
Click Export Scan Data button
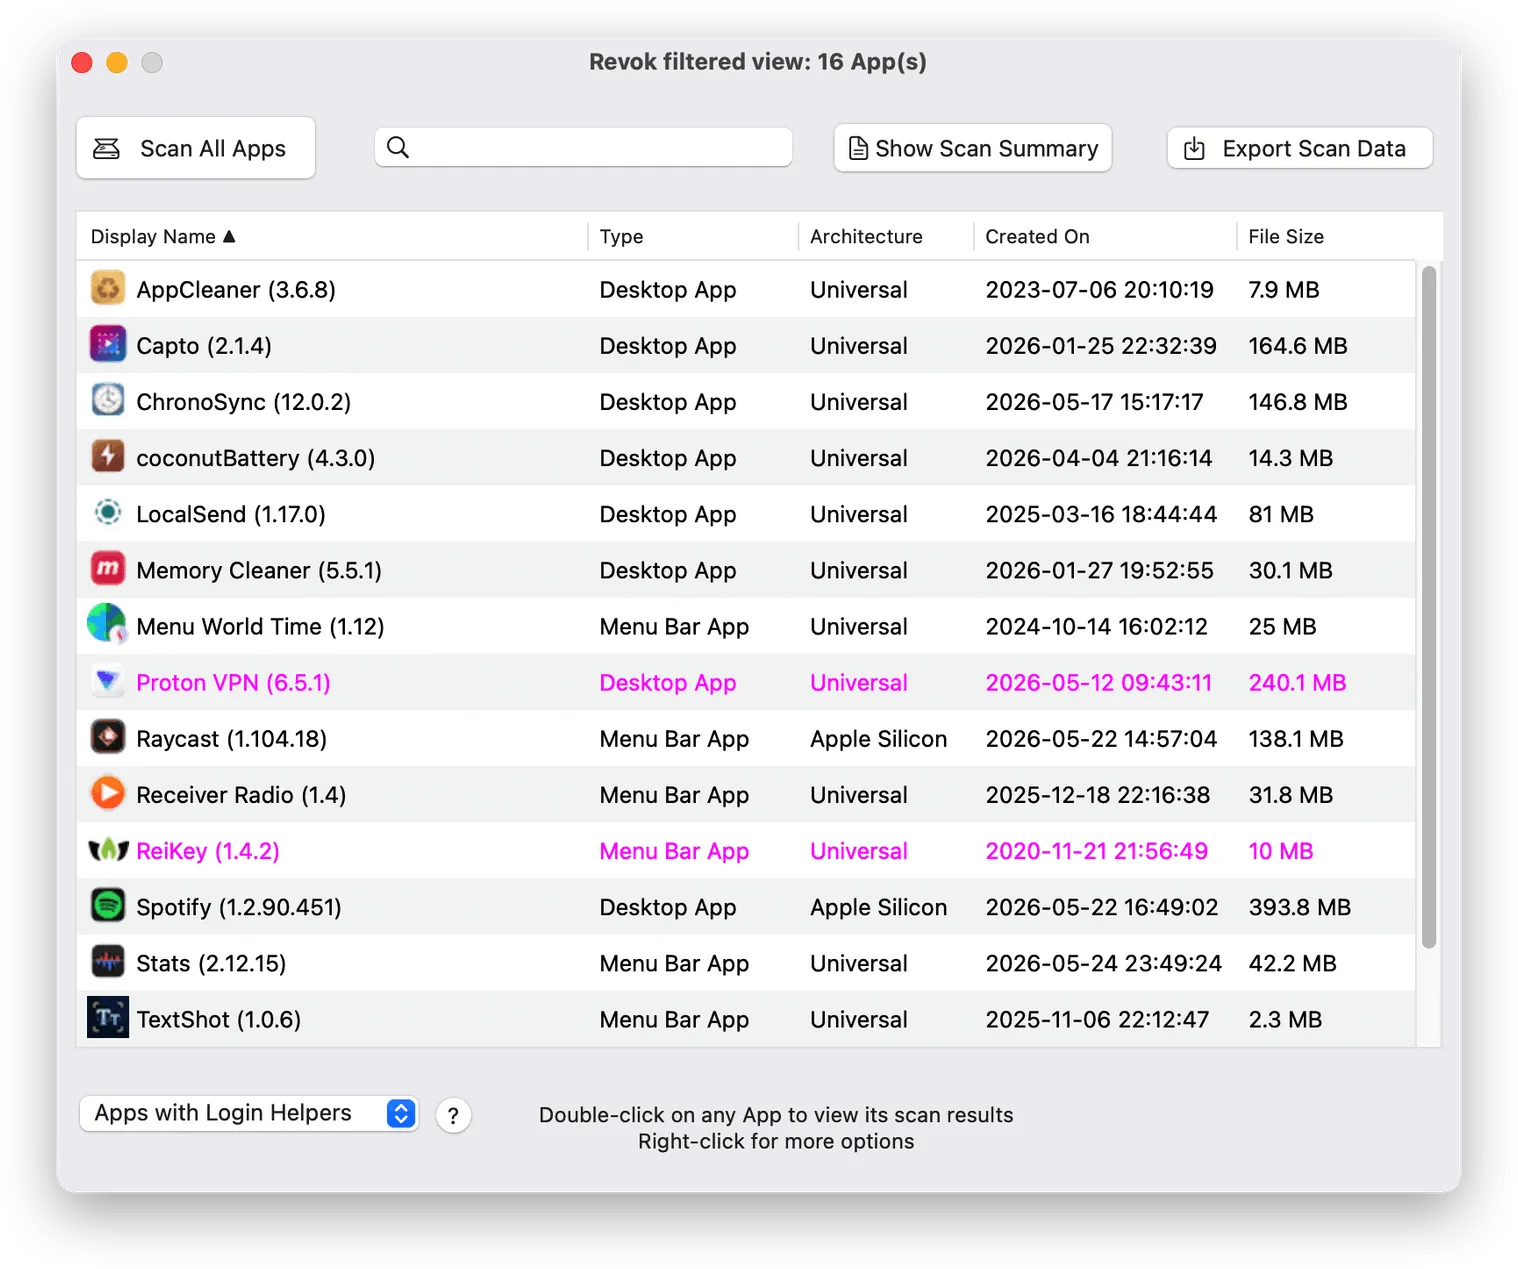pyautogui.click(x=1300, y=148)
